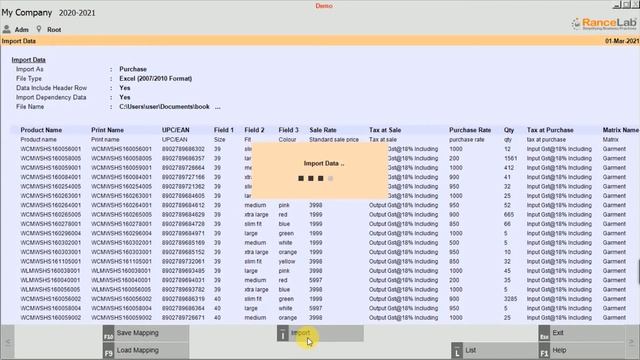Click the 'yellow' colour cell
The height and width of the screenshot is (360, 640).
pos(287,262)
